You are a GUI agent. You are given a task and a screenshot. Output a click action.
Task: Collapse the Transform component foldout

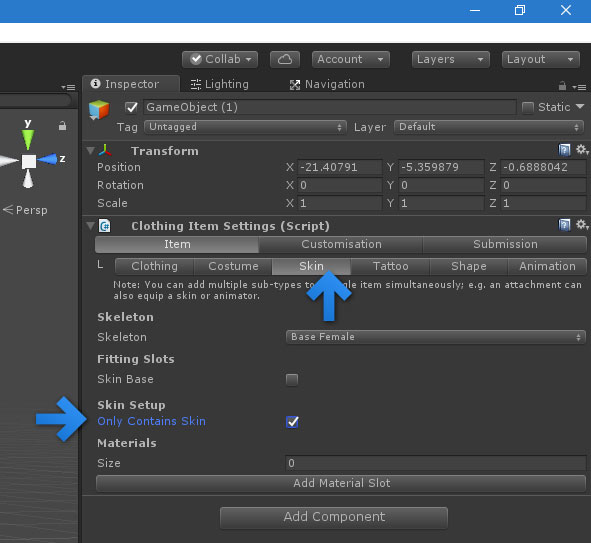90,151
